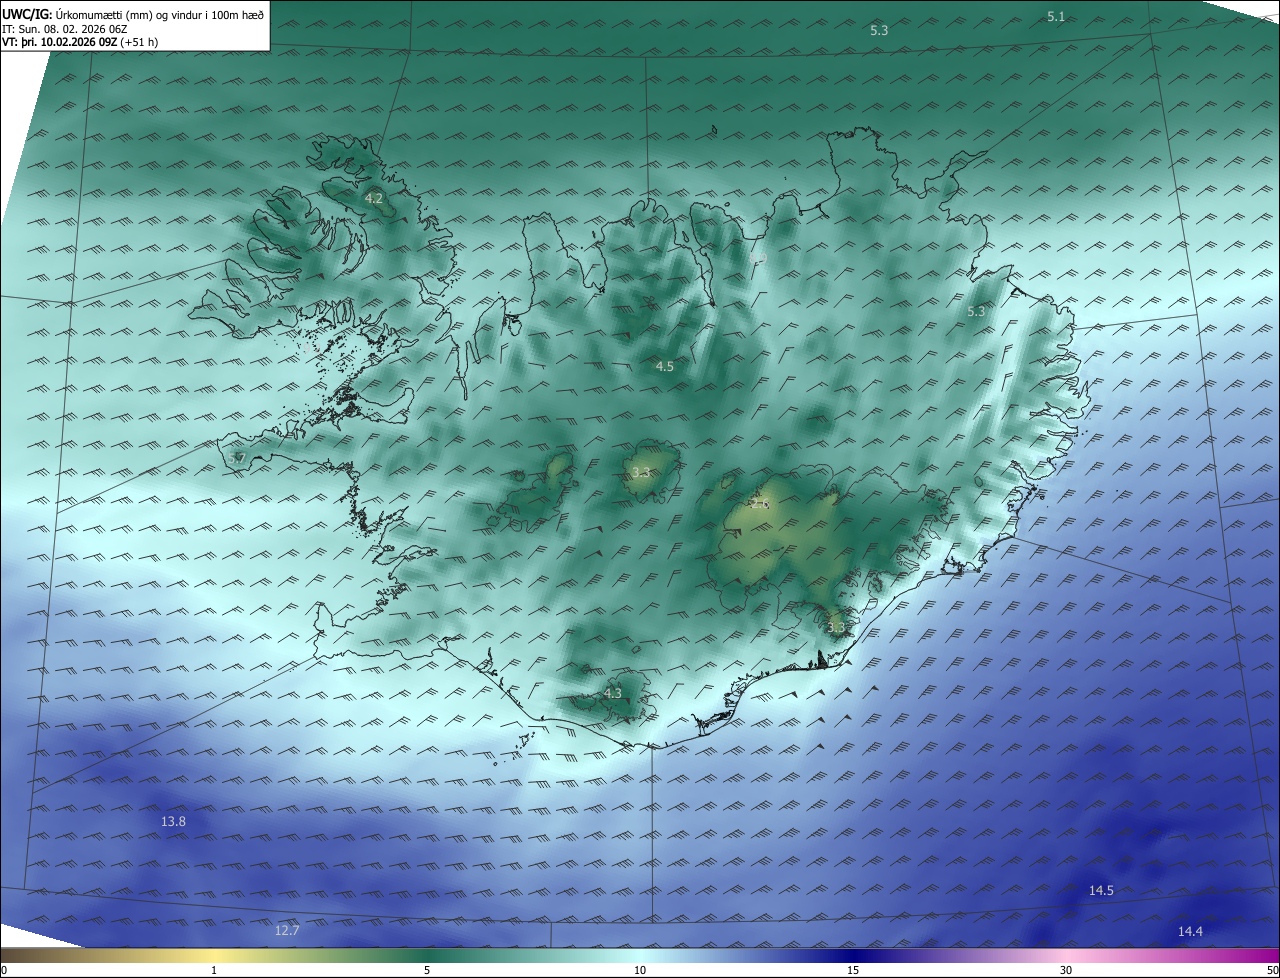Viewport: 1280px width, 978px height.
Task: Click the initialization time 'IT: Sun. 08. 02. 2026 06Z'
Action: [63, 28]
